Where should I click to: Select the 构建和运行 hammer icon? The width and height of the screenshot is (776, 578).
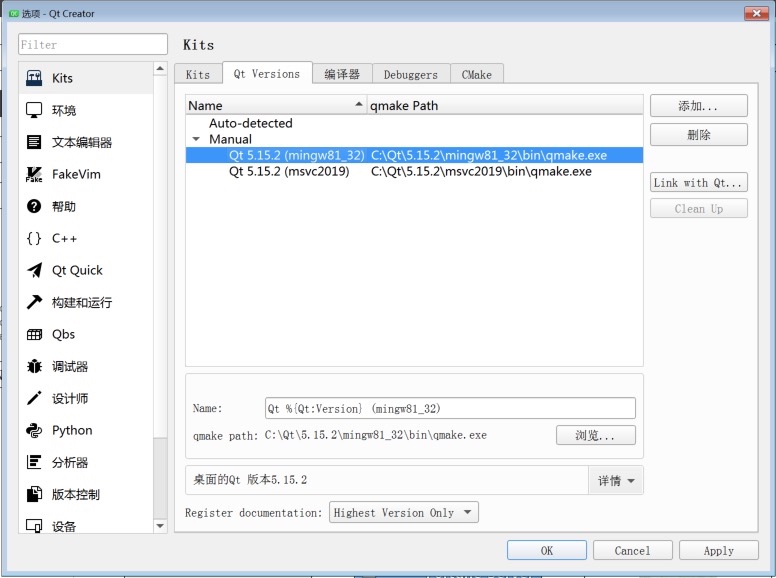click(34, 302)
